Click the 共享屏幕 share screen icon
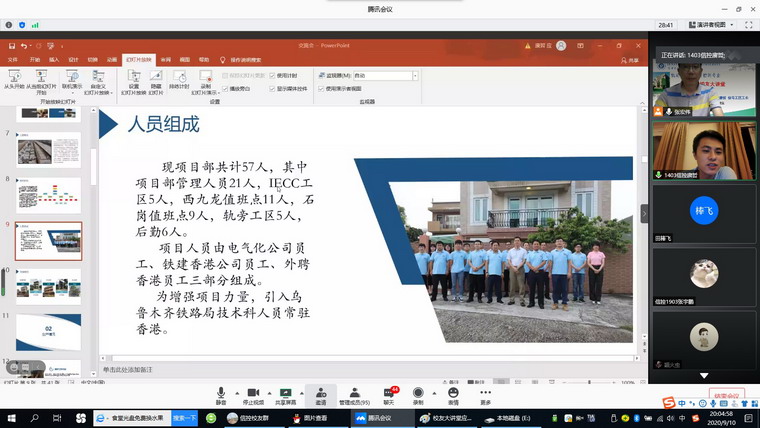The width and height of the screenshot is (760, 428). pyautogui.click(x=286, y=392)
